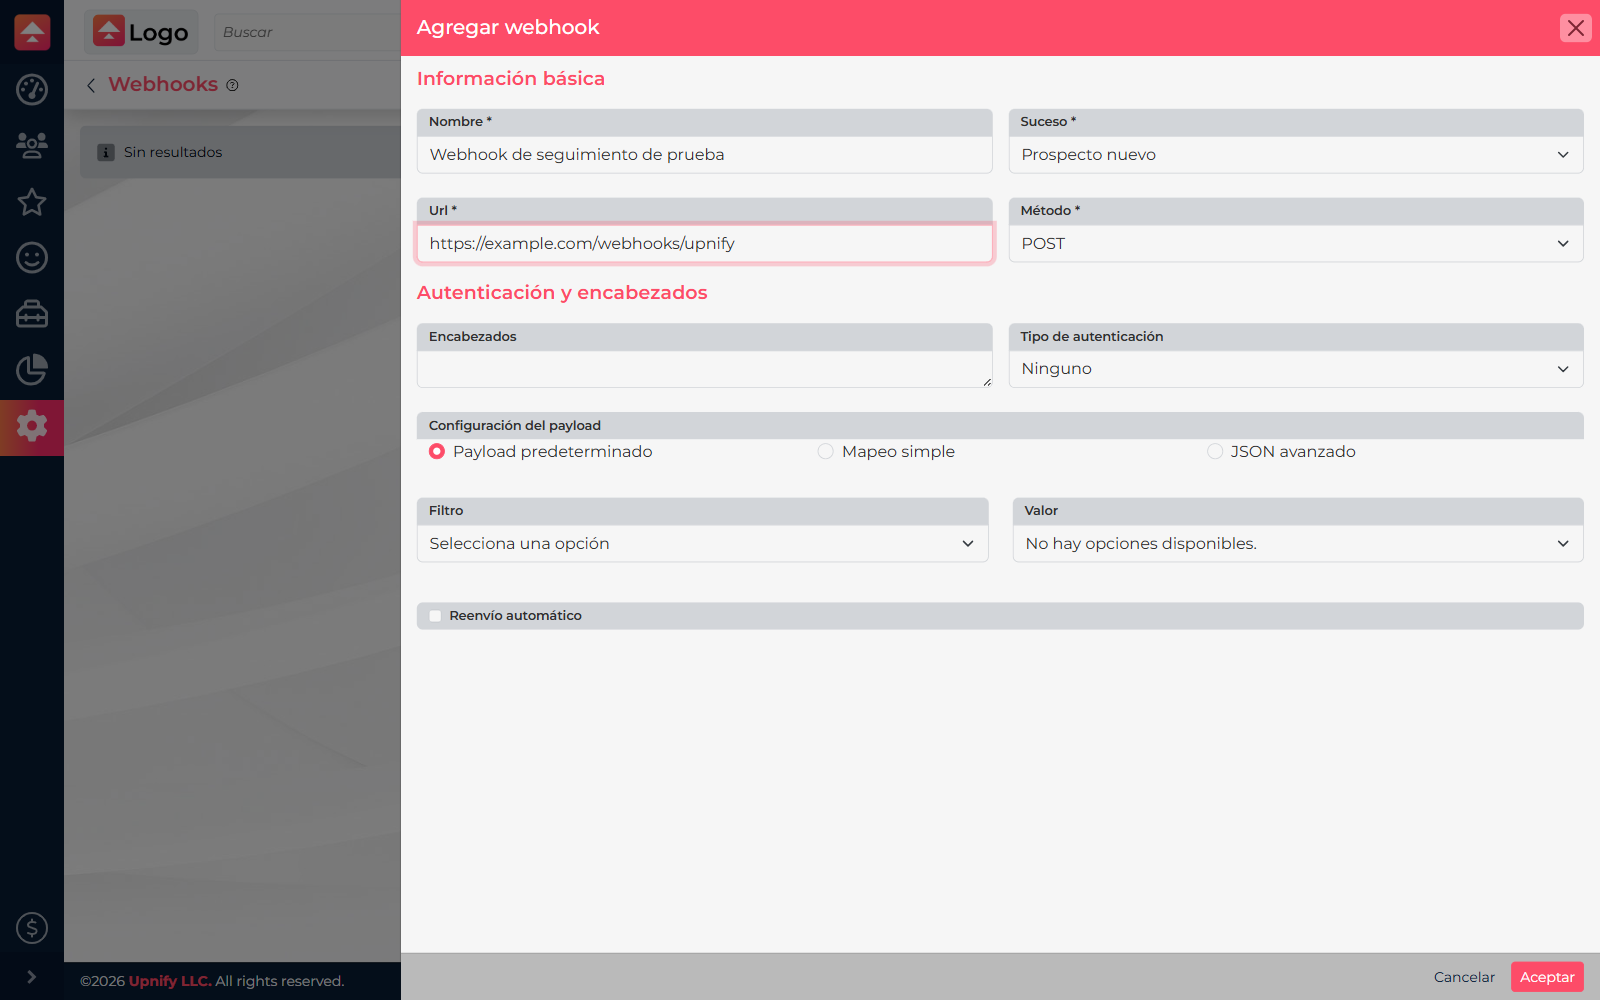Viewport: 1600px width, 1000px height.
Task: Enable the Reenvío automático checkbox
Action: click(435, 616)
